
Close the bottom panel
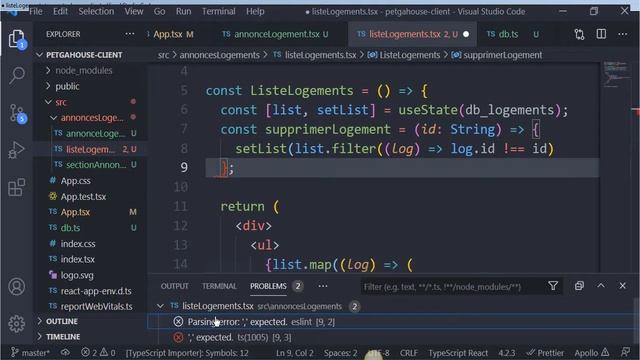click(x=622, y=286)
